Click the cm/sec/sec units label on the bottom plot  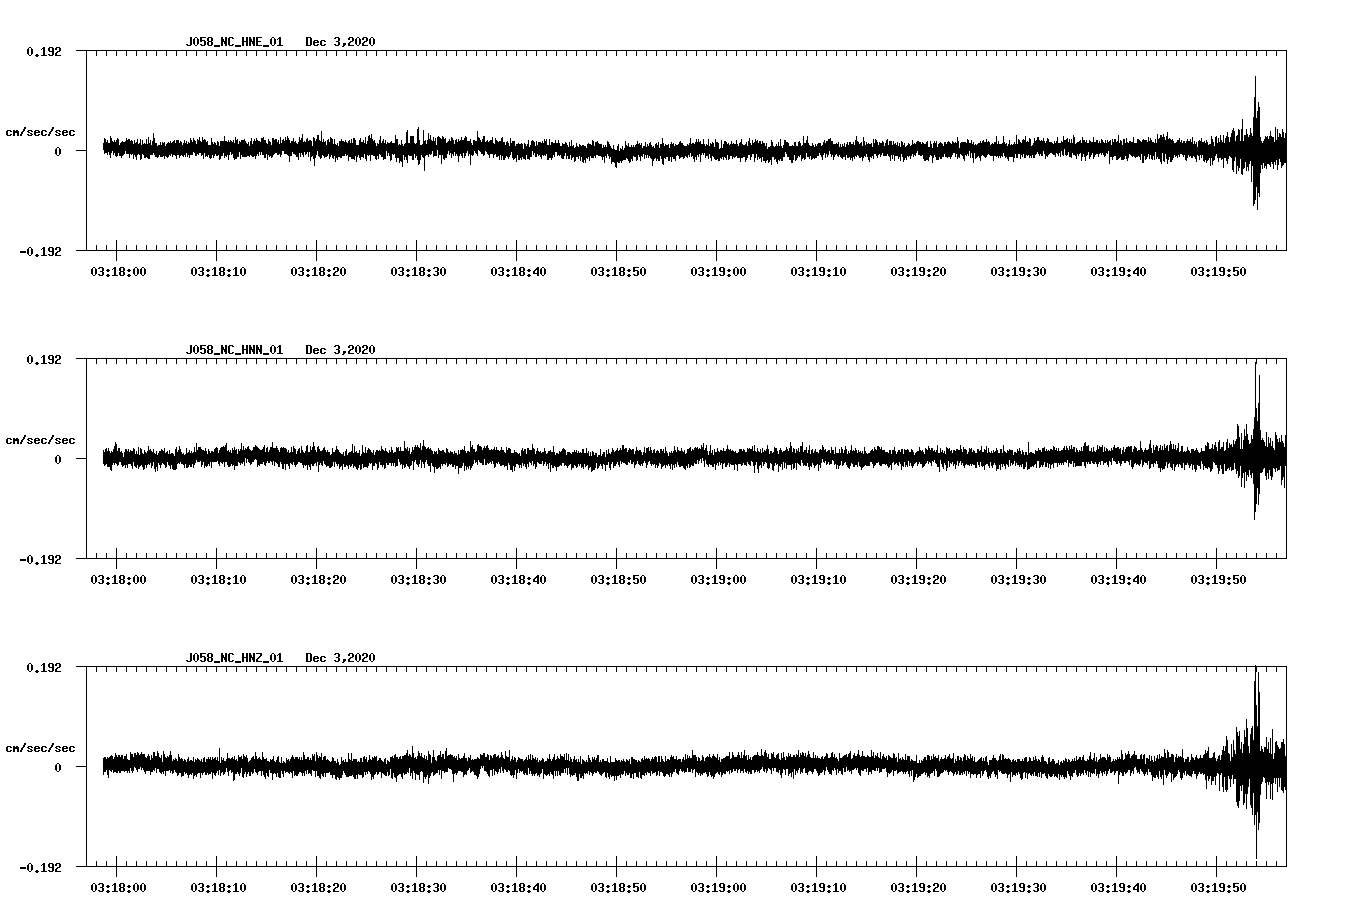pyautogui.click(x=41, y=747)
